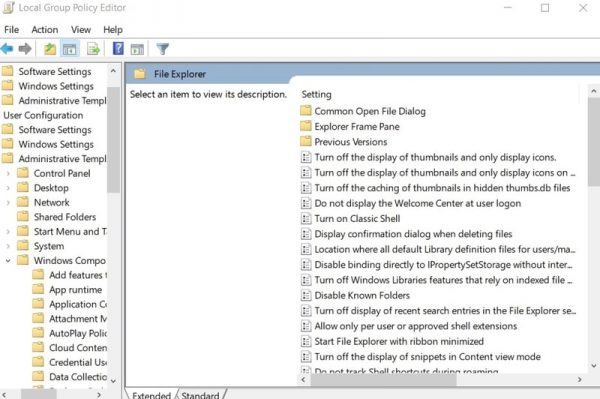Collapse the Windows Components tree node
600x399 pixels.
point(8,261)
